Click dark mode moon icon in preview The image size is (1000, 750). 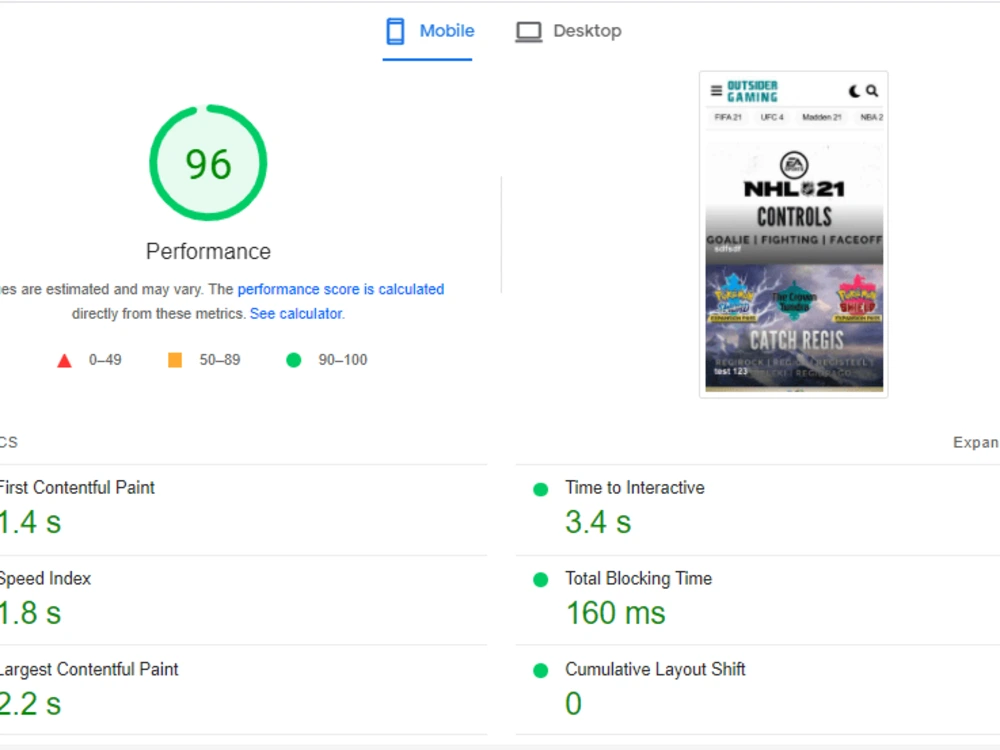[x=854, y=91]
